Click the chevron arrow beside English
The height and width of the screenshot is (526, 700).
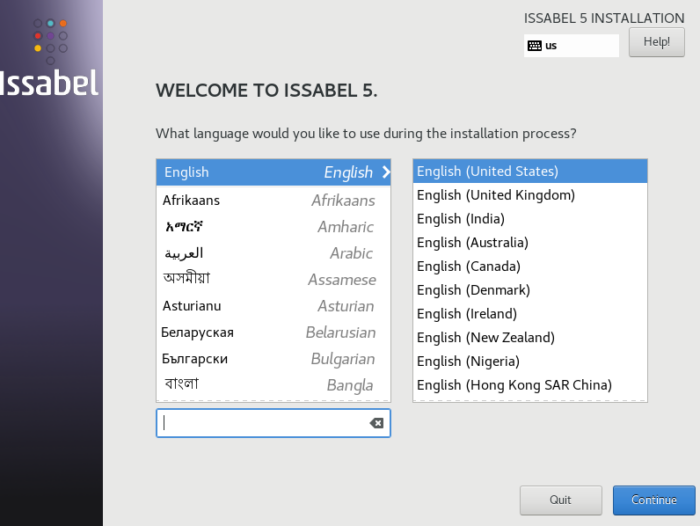tap(385, 172)
